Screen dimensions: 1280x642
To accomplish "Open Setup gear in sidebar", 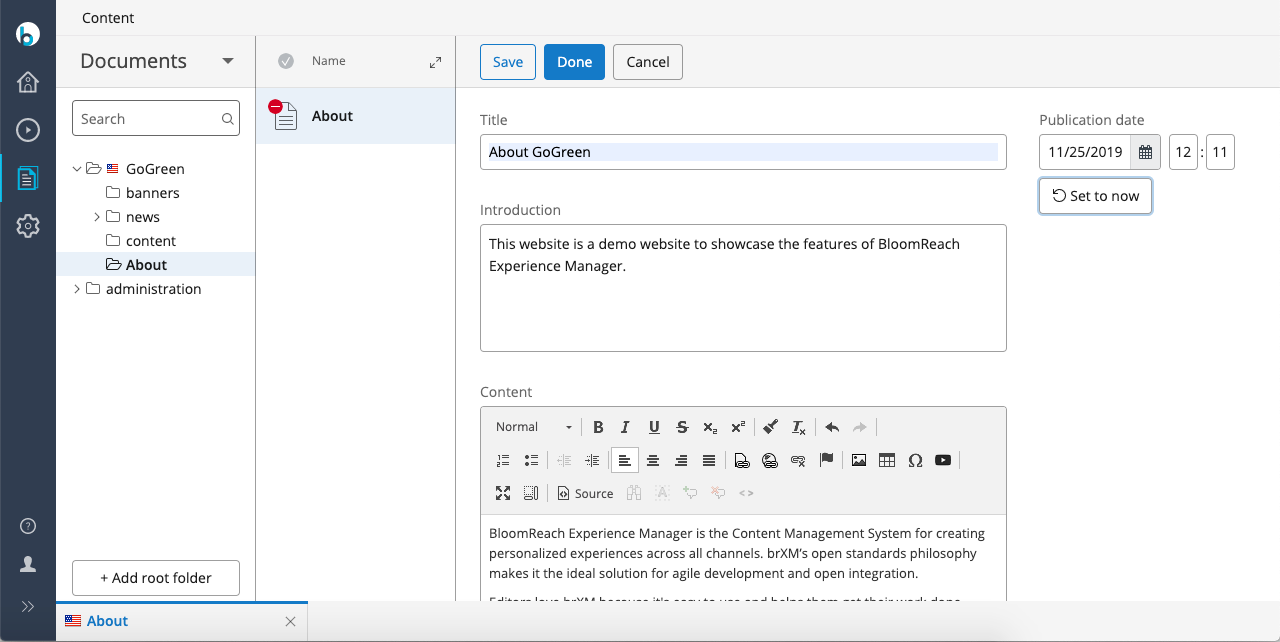I will pyautogui.click(x=28, y=227).
